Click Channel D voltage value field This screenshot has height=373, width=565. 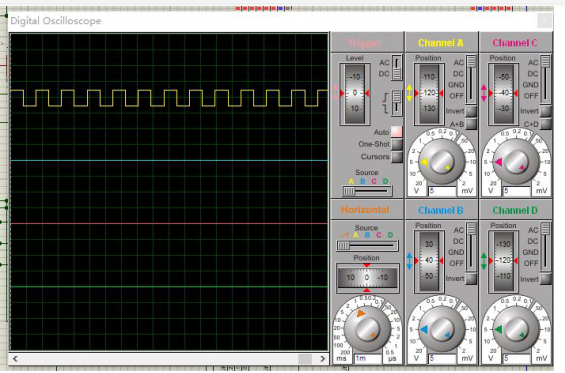tap(517, 358)
